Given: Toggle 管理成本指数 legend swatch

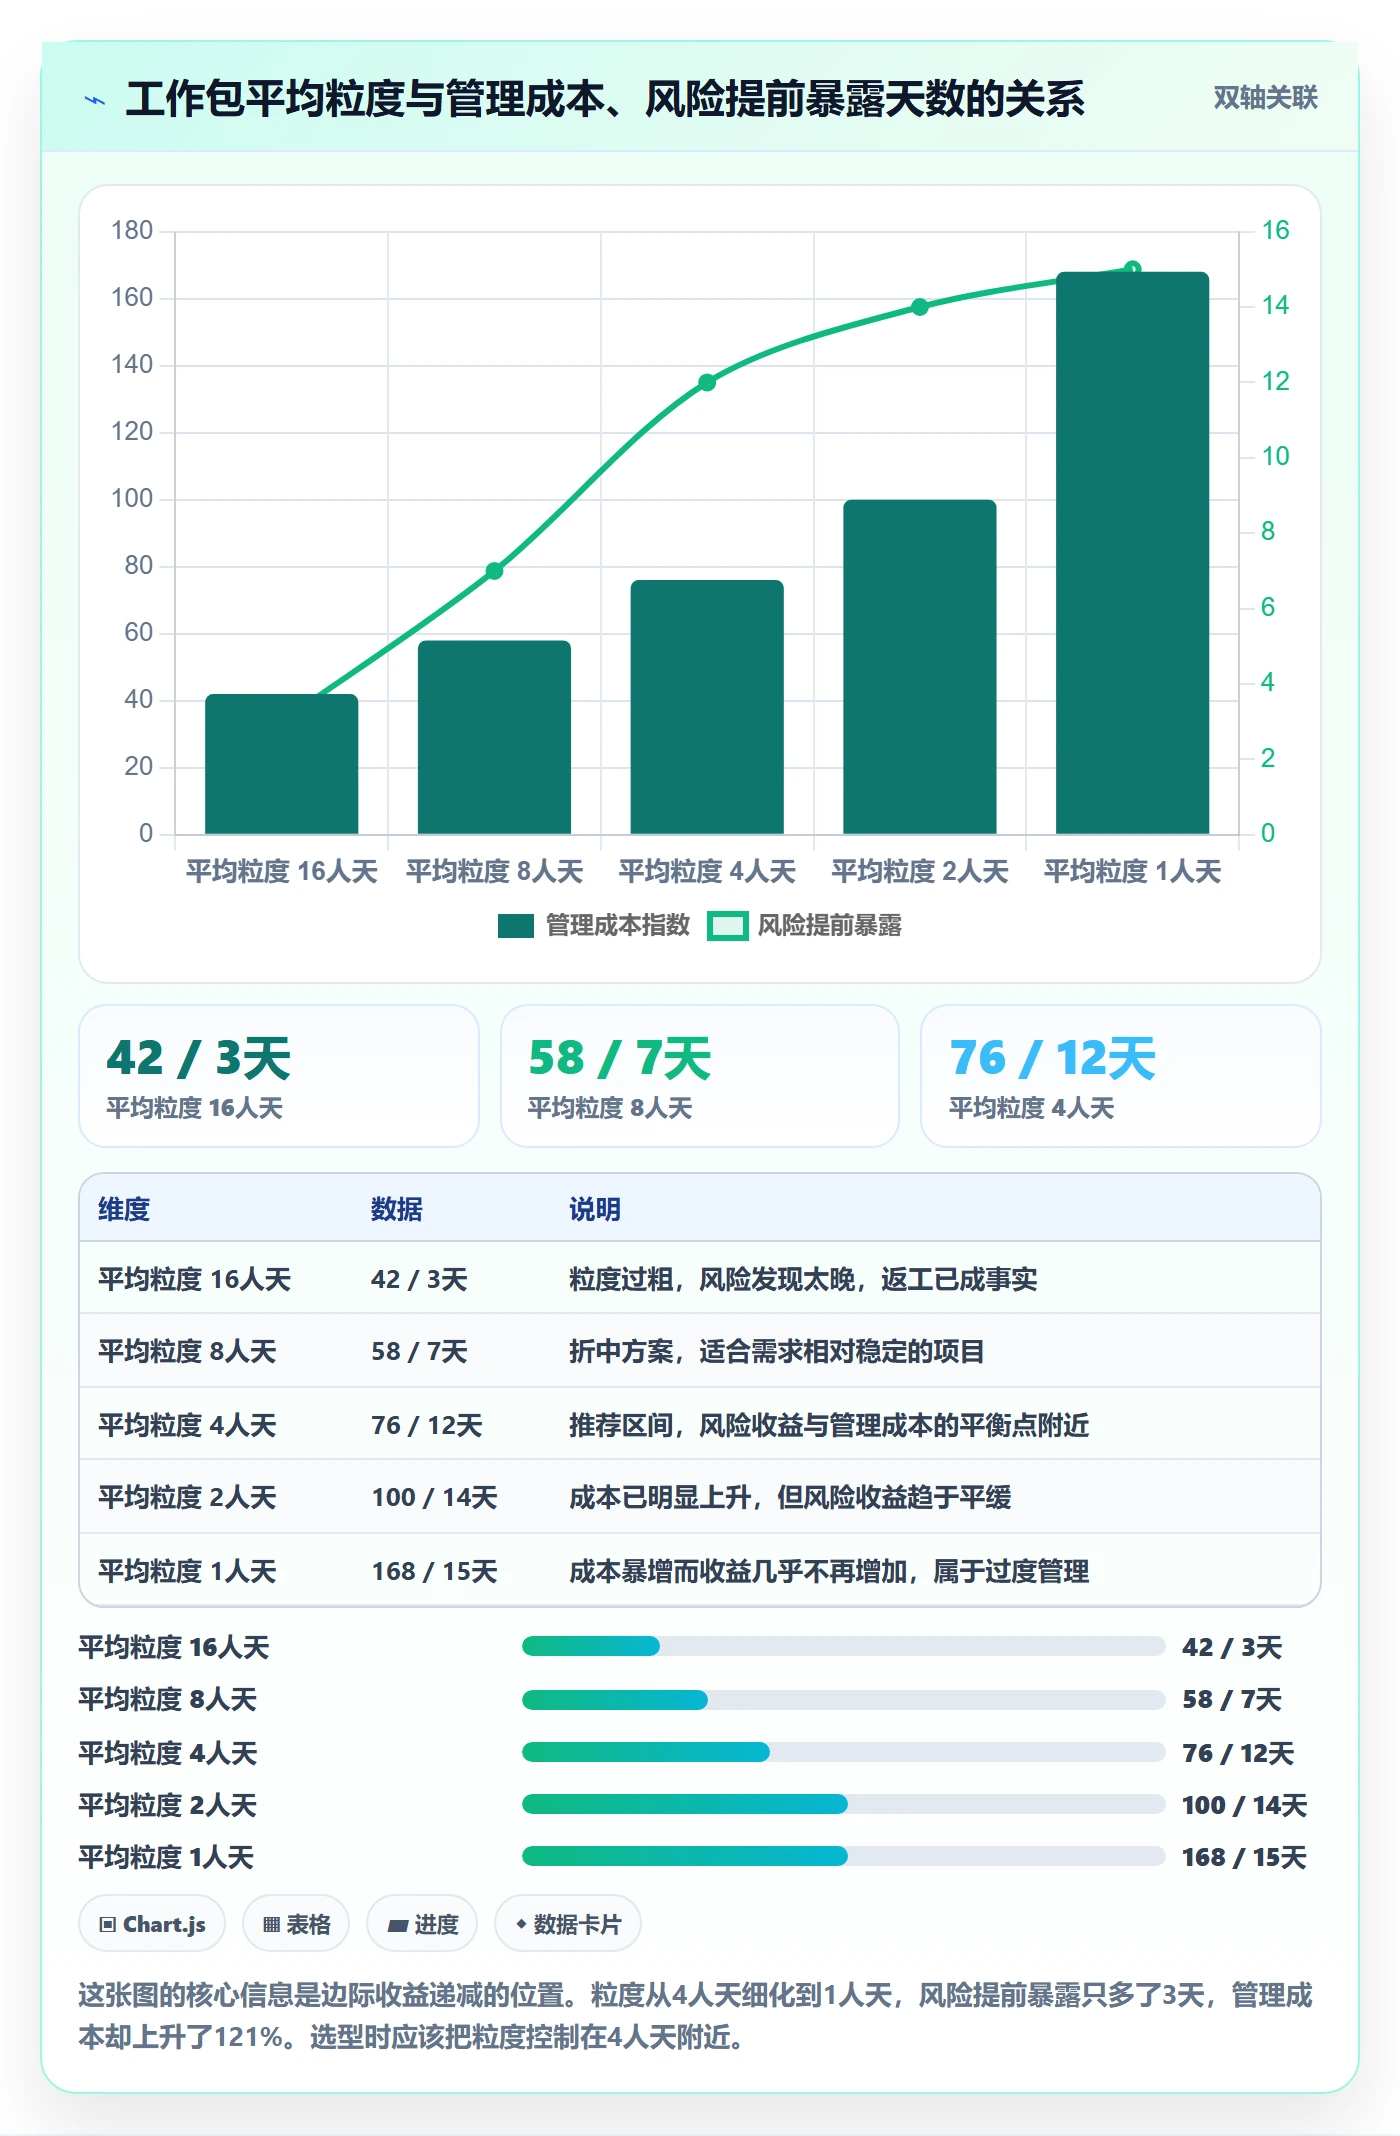Looking at the screenshot, I should pyautogui.click(x=516, y=926).
